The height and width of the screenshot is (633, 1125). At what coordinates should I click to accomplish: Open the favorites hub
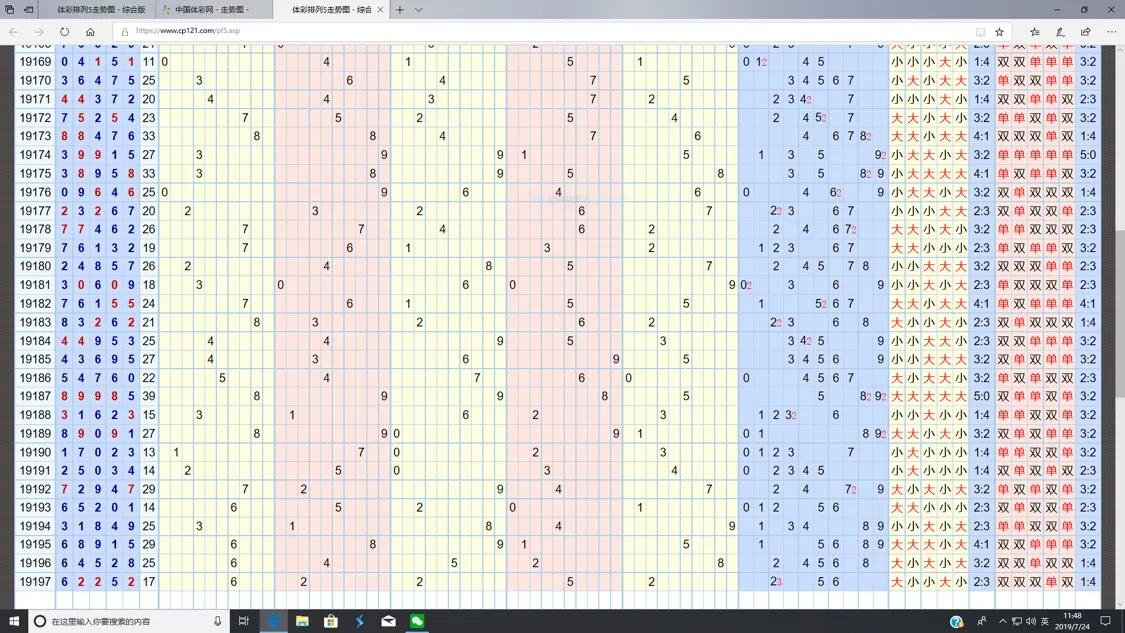1035,32
